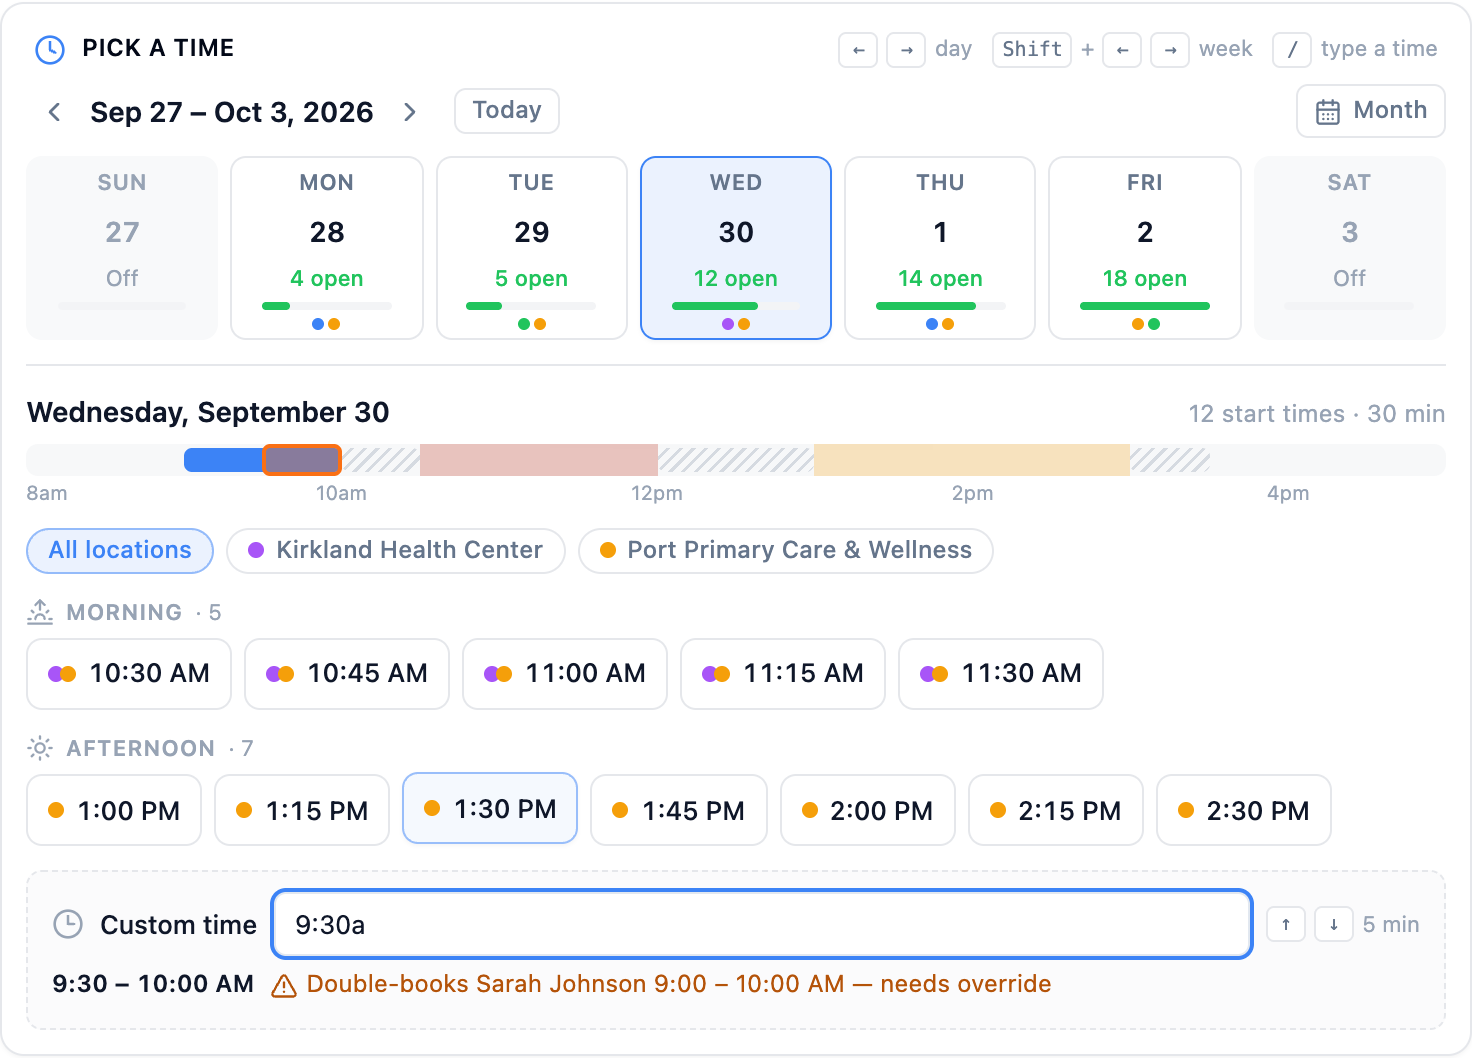This screenshot has width=1472, height=1058.
Task: Click the slash type-a-time shortcut key
Action: tap(1292, 50)
